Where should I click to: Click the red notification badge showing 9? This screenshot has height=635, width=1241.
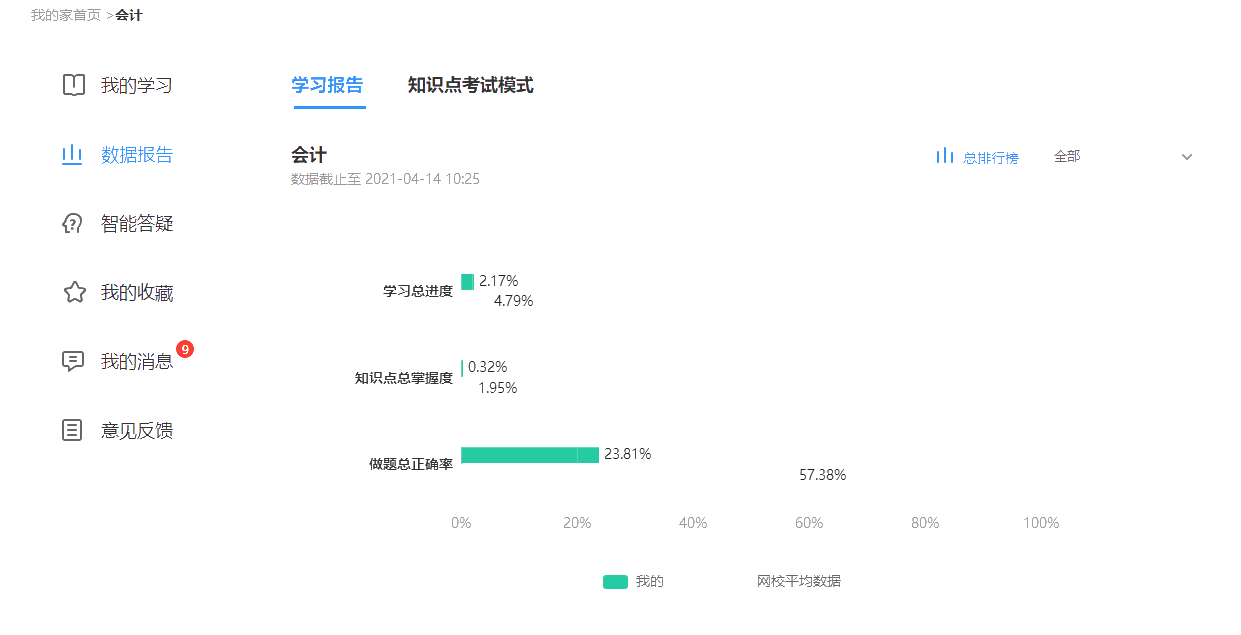(185, 349)
